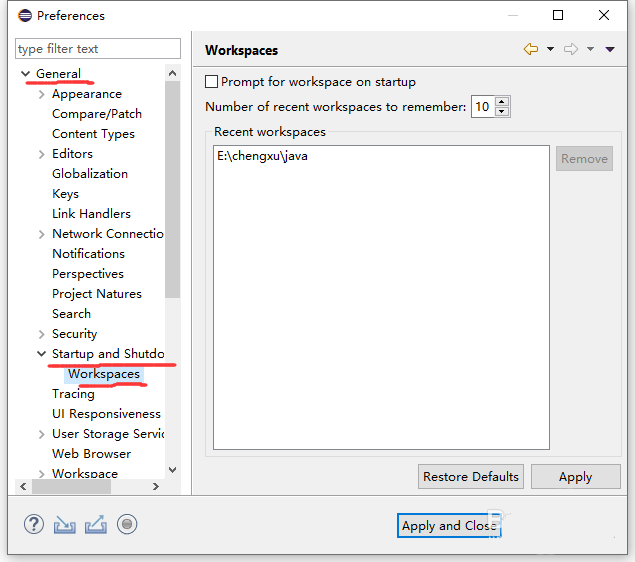Click the Eclipse icon in title bar
This screenshot has width=635, height=562.
(x=25, y=15)
